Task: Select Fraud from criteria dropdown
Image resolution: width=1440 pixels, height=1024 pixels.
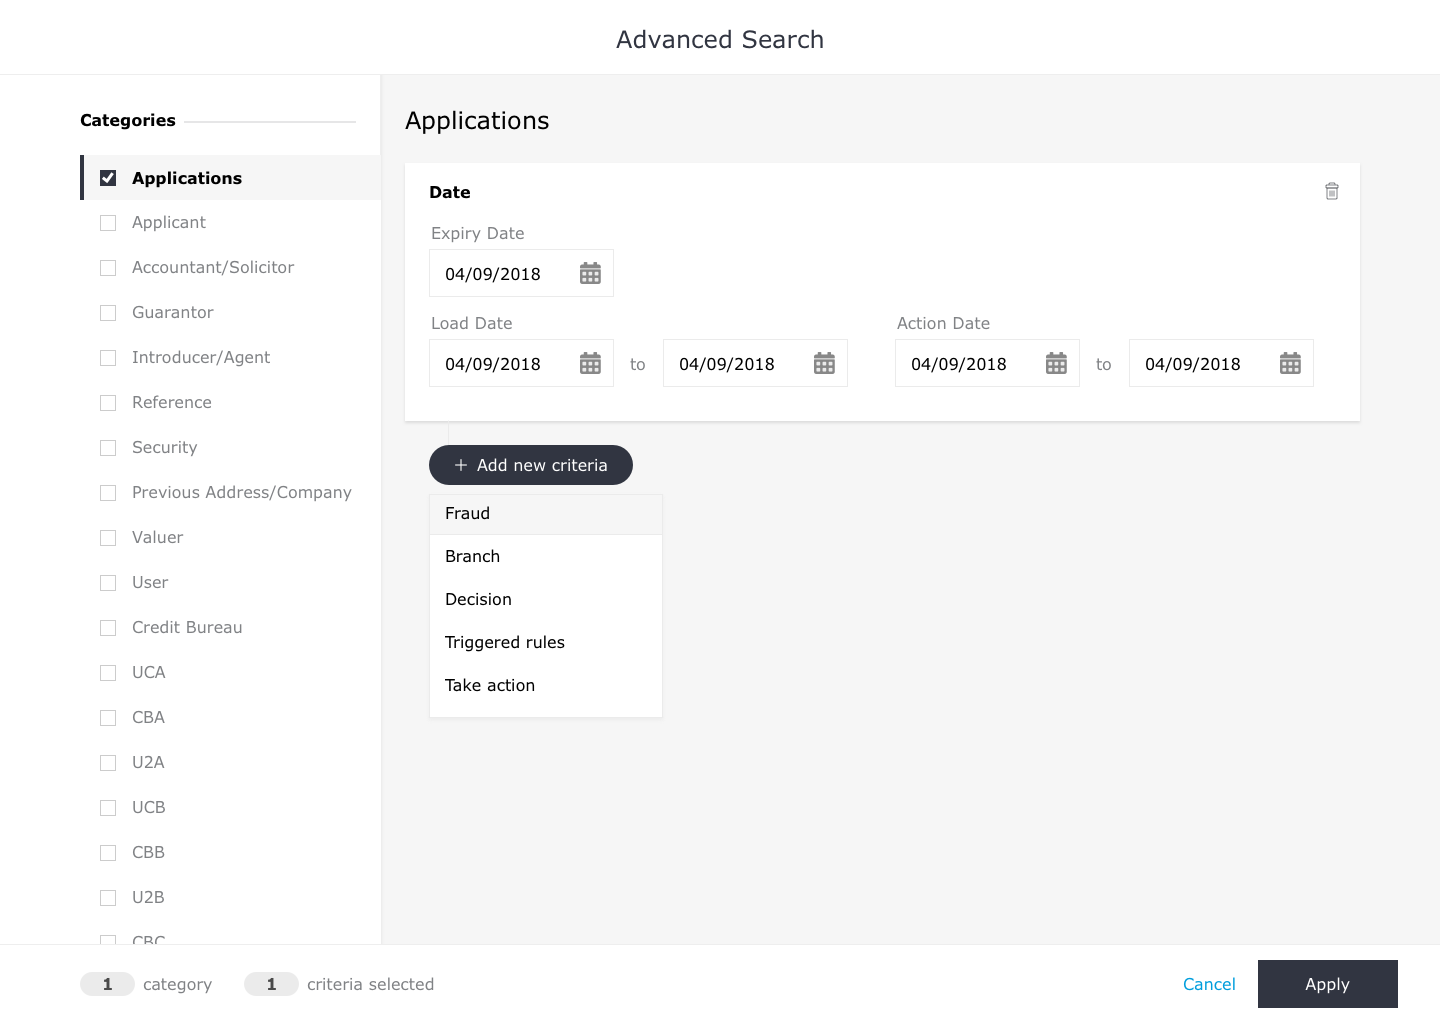Action: (468, 514)
